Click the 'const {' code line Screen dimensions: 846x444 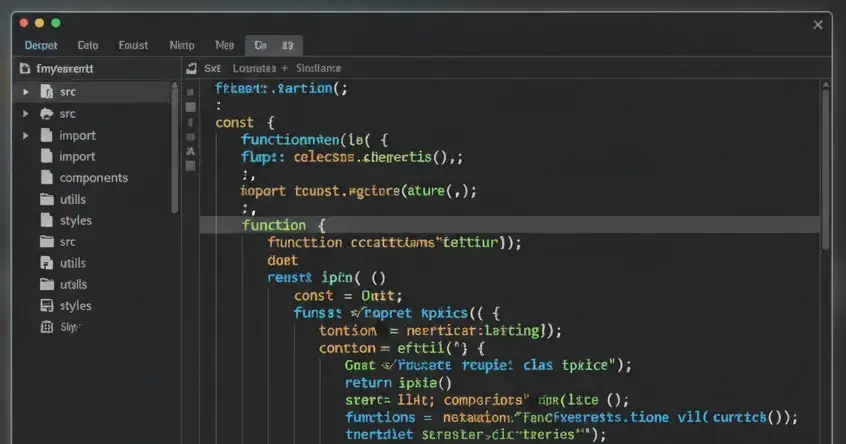point(245,122)
